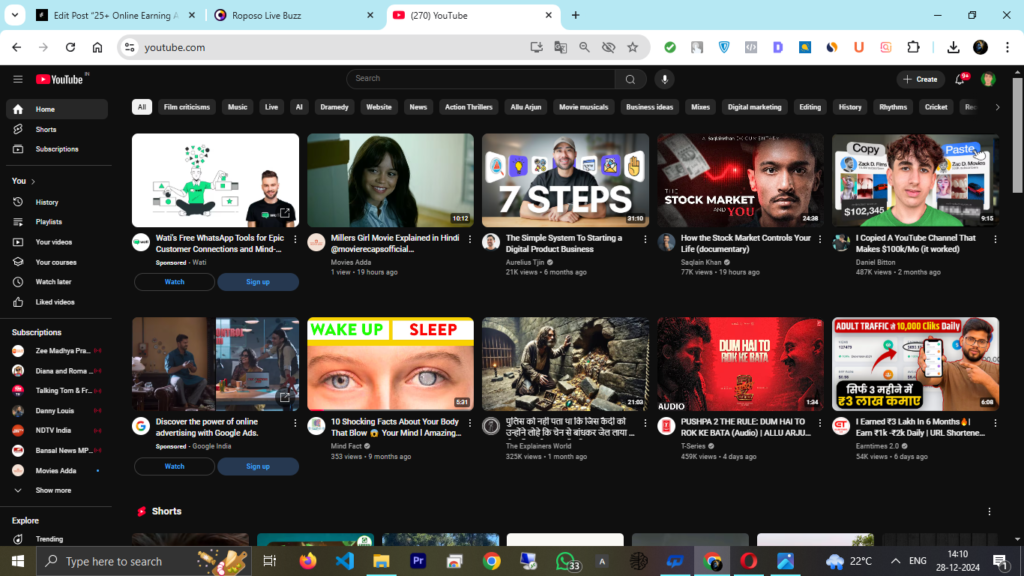Click the Create button
Viewport: 1024px width, 576px height.
[x=920, y=79]
